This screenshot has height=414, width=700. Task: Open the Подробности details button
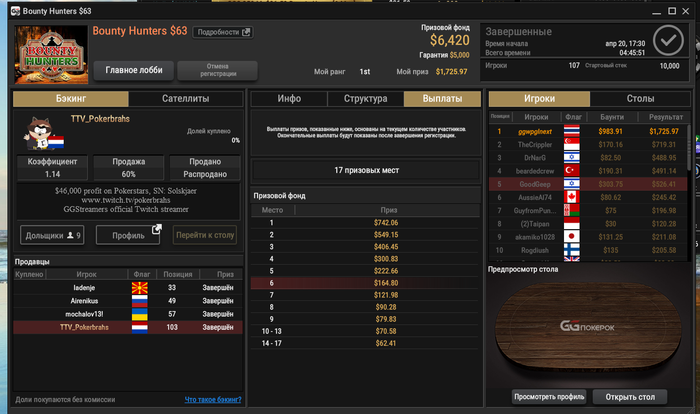[223, 32]
